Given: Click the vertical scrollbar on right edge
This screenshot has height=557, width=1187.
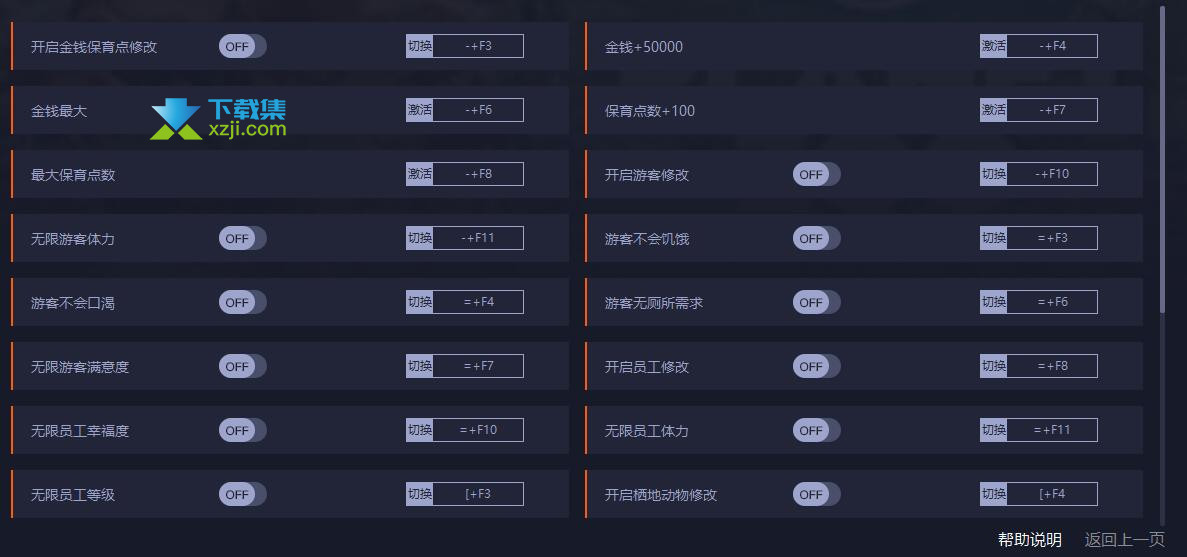Looking at the screenshot, I should [1163, 159].
